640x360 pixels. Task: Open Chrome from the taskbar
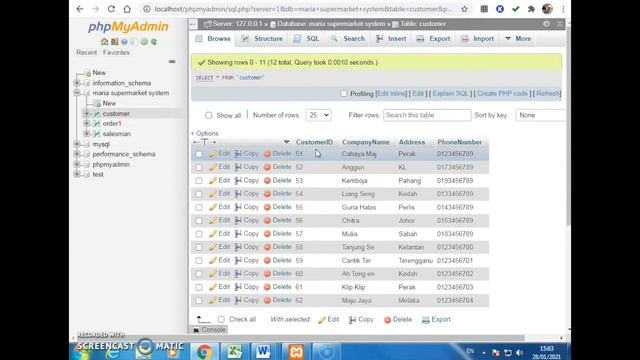click(x=204, y=351)
